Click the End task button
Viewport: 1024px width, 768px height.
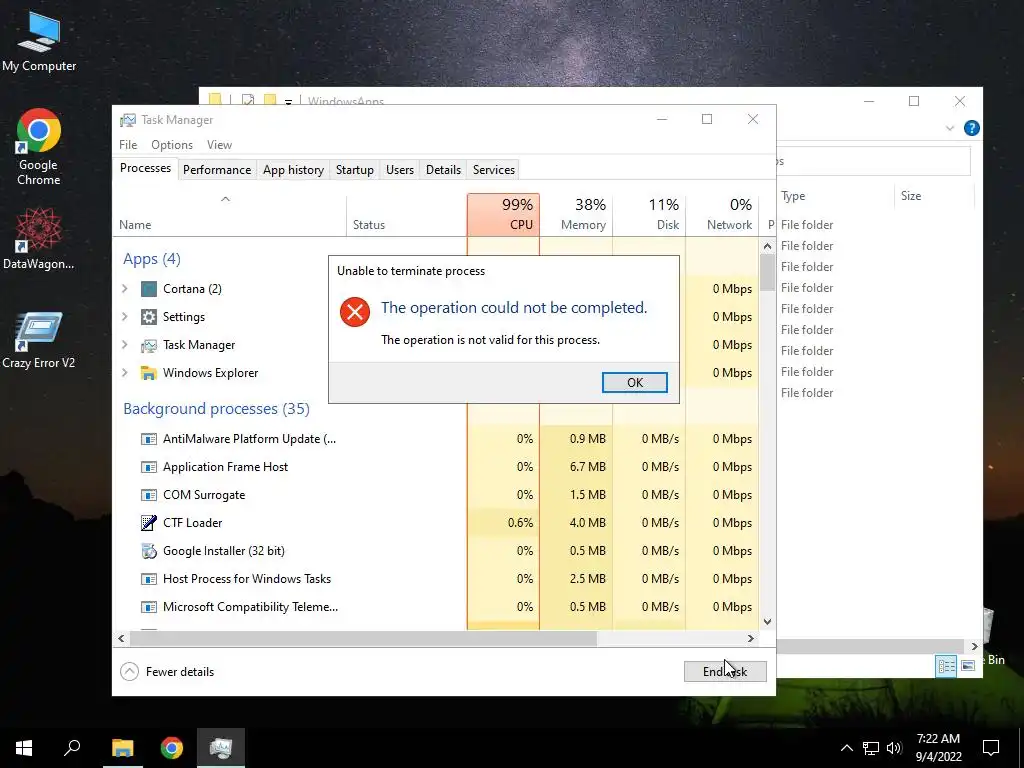725,671
